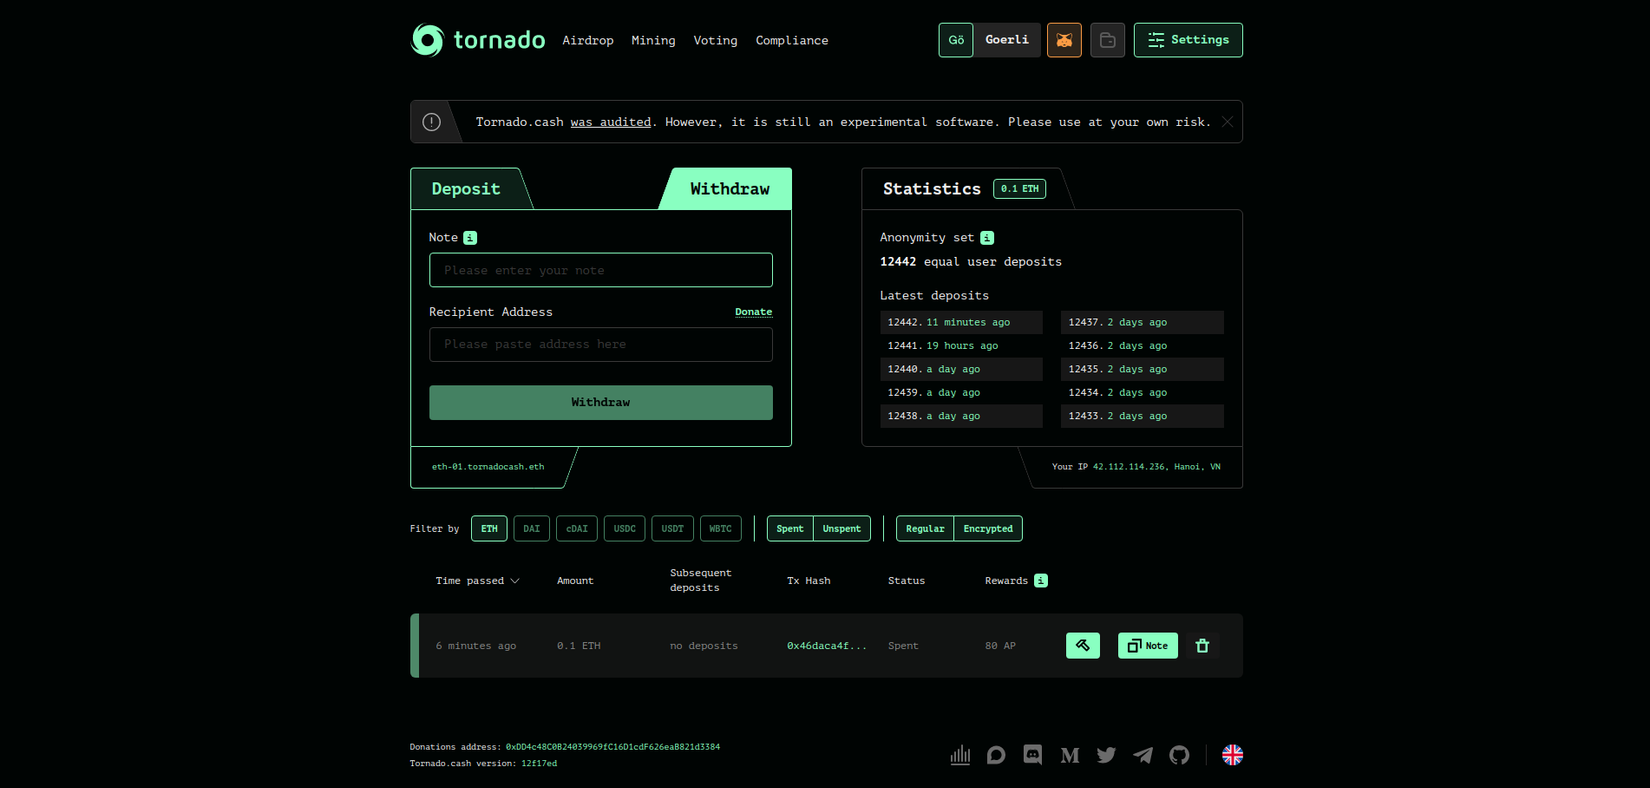Click the tornado swirl logo

427,40
